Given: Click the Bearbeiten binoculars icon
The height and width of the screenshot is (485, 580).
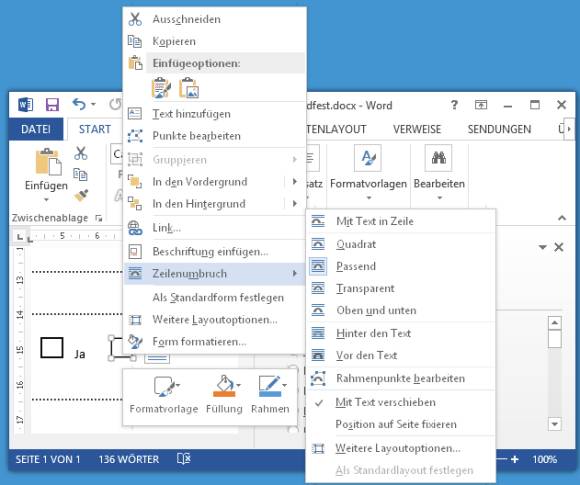Looking at the screenshot, I should tap(439, 158).
